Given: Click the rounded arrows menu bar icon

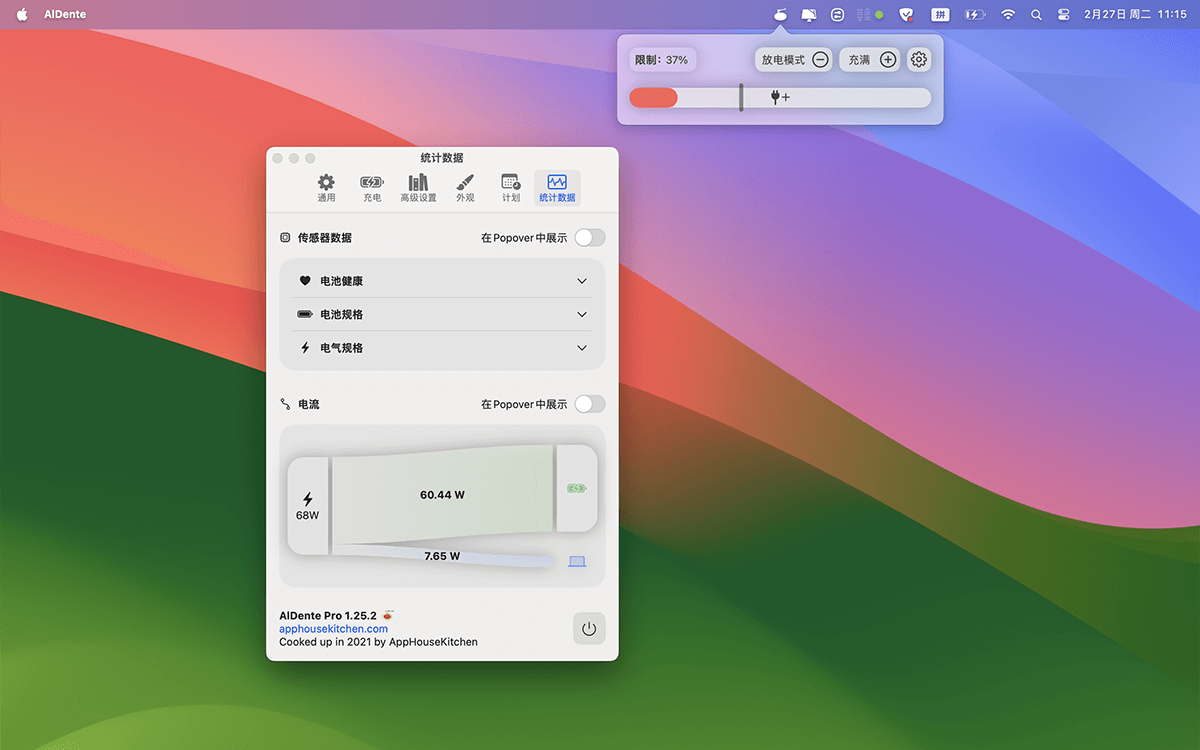Looking at the screenshot, I should [838, 15].
